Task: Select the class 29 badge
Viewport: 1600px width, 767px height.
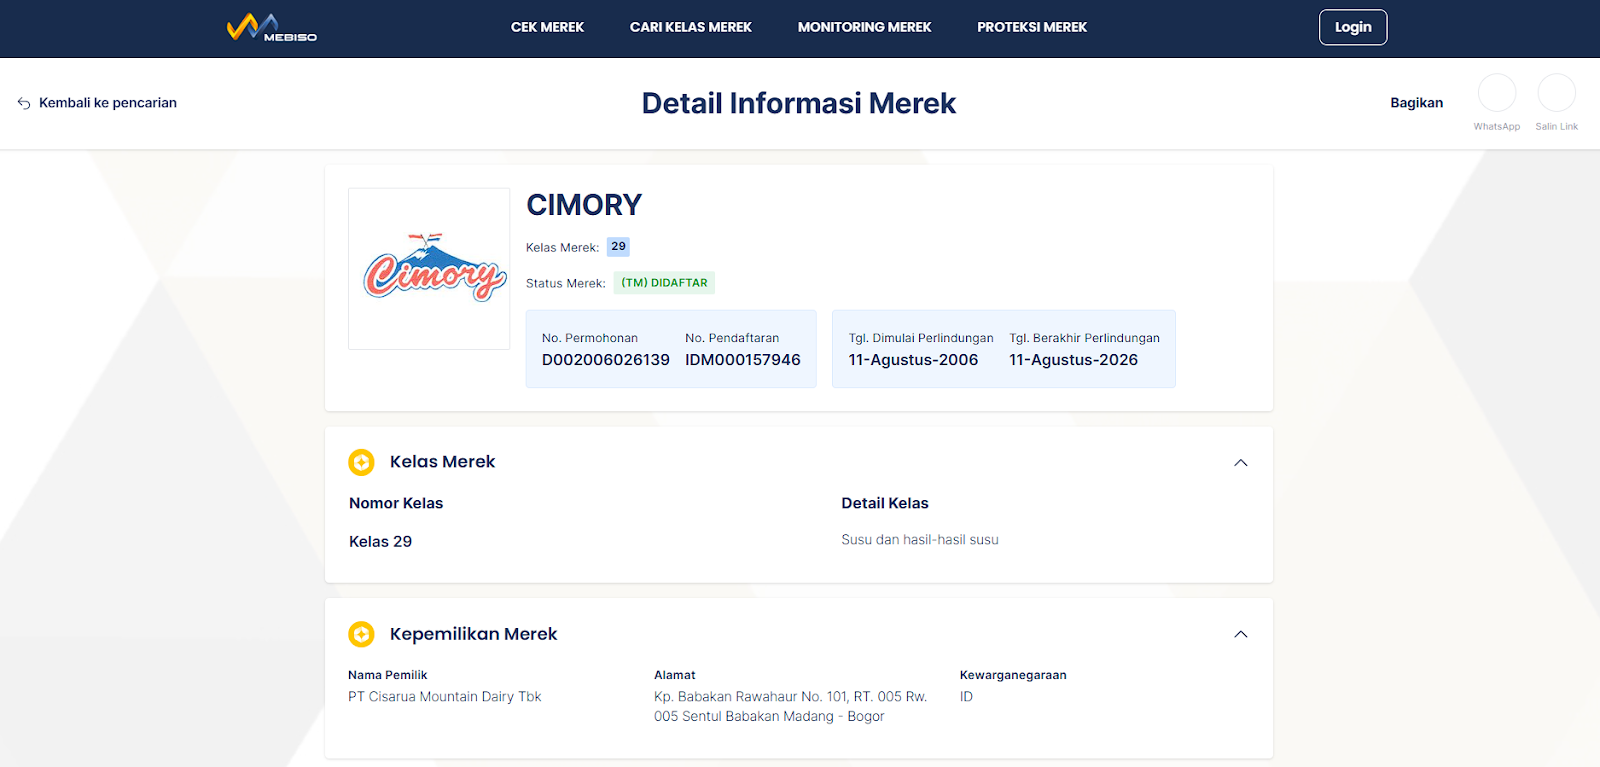Action: 618,247
